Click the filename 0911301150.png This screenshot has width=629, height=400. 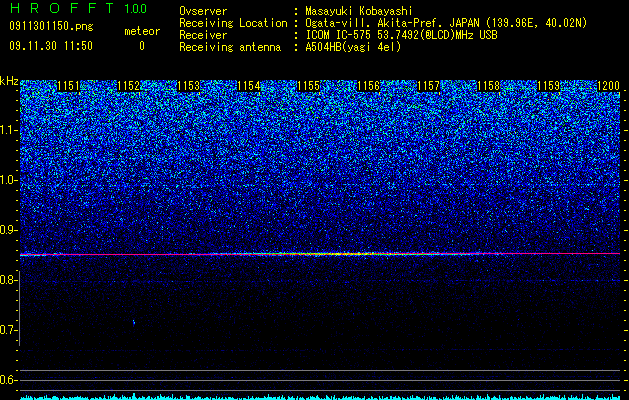51,26
